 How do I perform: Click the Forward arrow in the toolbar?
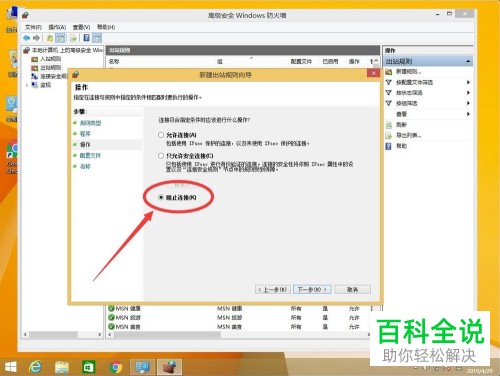click(37, 38)
